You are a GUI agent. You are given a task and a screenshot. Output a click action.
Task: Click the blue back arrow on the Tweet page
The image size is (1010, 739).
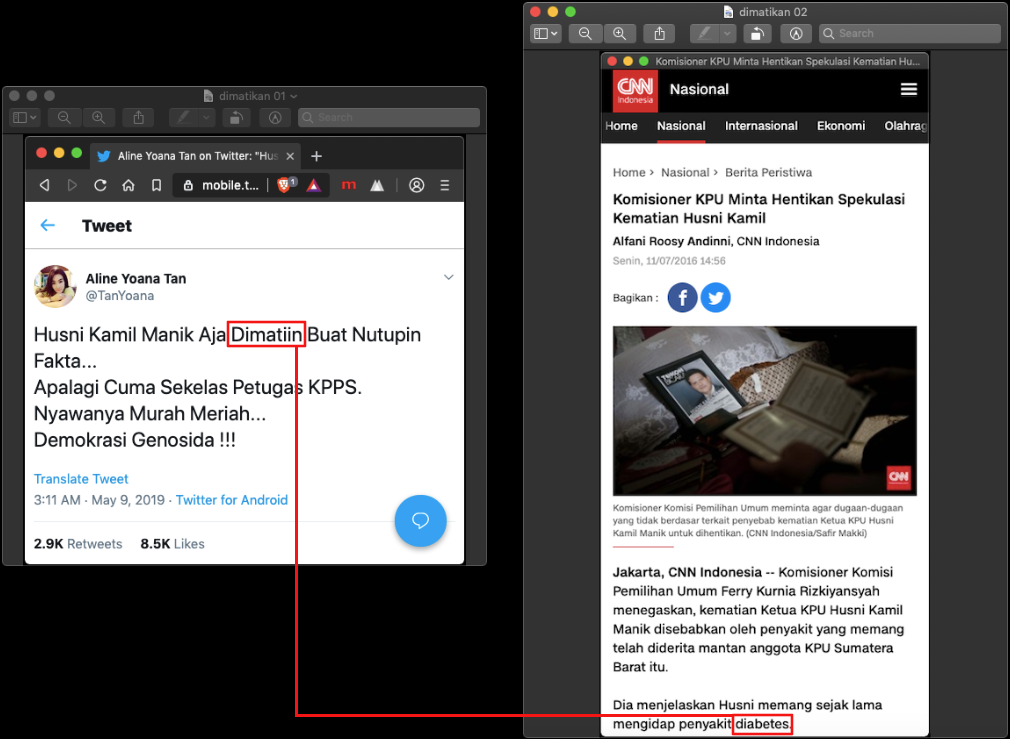[48, 226]
